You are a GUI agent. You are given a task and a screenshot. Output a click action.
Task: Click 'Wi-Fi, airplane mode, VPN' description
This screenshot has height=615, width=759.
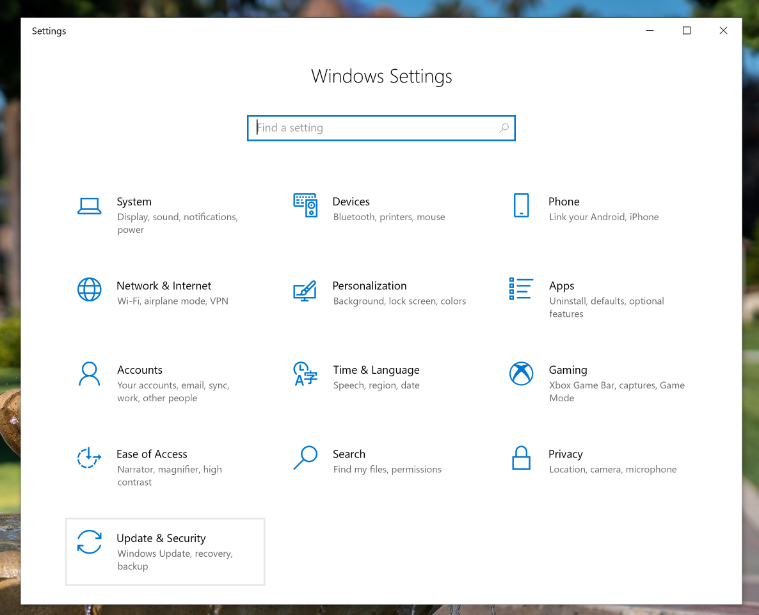(x=173, y=301)
